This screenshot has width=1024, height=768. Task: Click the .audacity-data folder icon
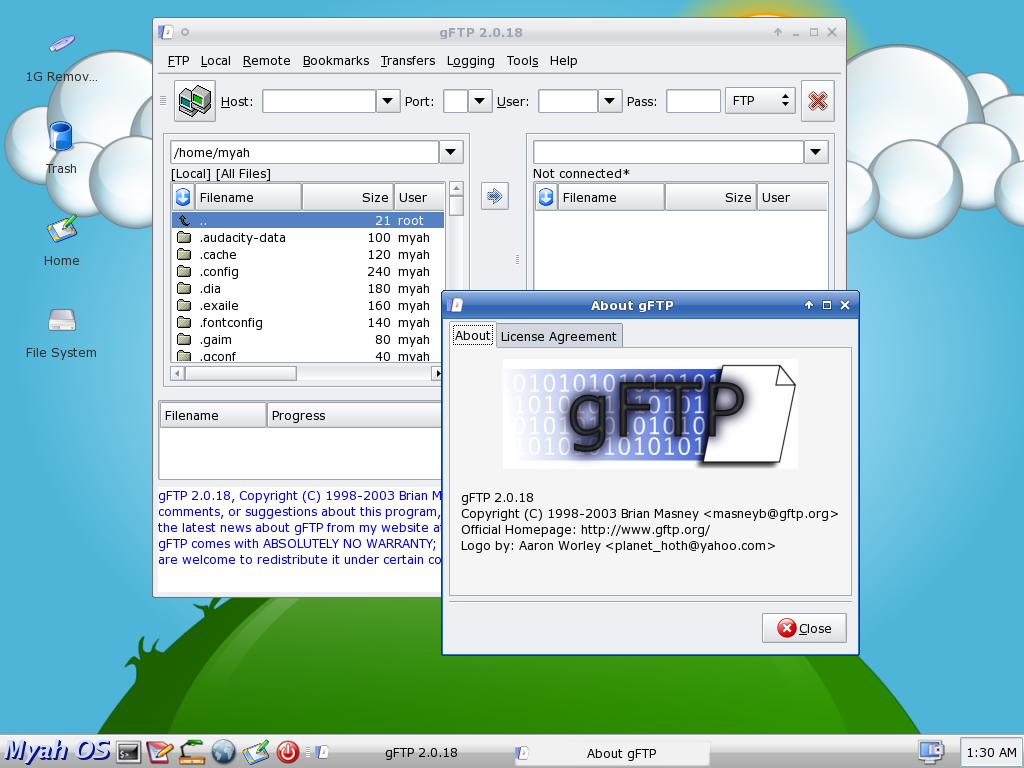pyautogui.click(x=185, y=238)
